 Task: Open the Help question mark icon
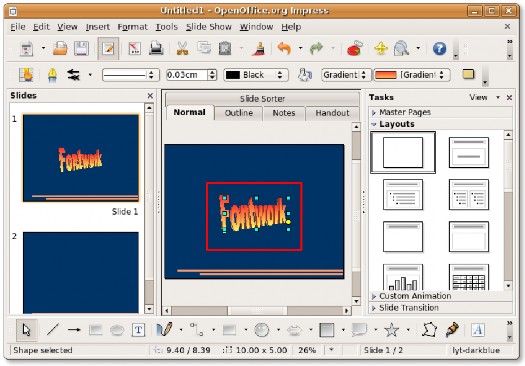pos(439,49)
